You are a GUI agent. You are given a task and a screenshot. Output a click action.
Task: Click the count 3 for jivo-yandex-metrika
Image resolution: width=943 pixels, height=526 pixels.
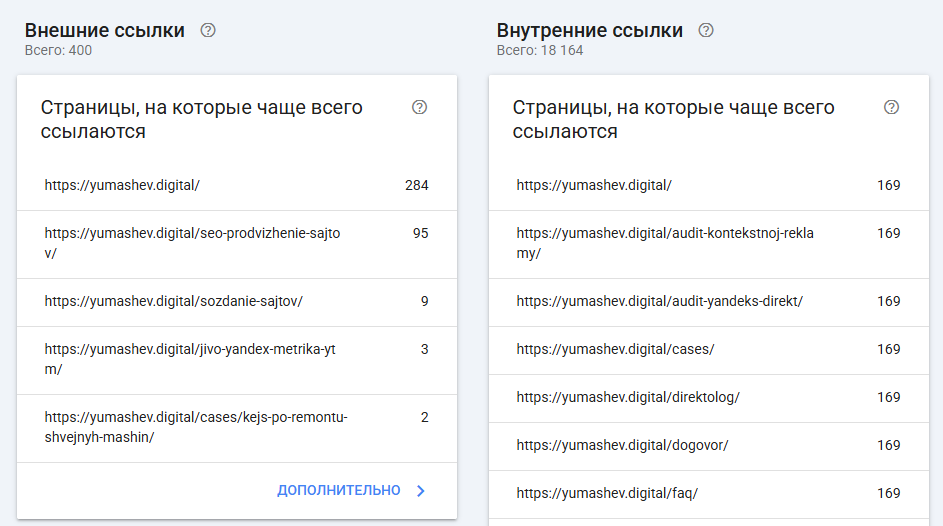click(x=425, y=349)
